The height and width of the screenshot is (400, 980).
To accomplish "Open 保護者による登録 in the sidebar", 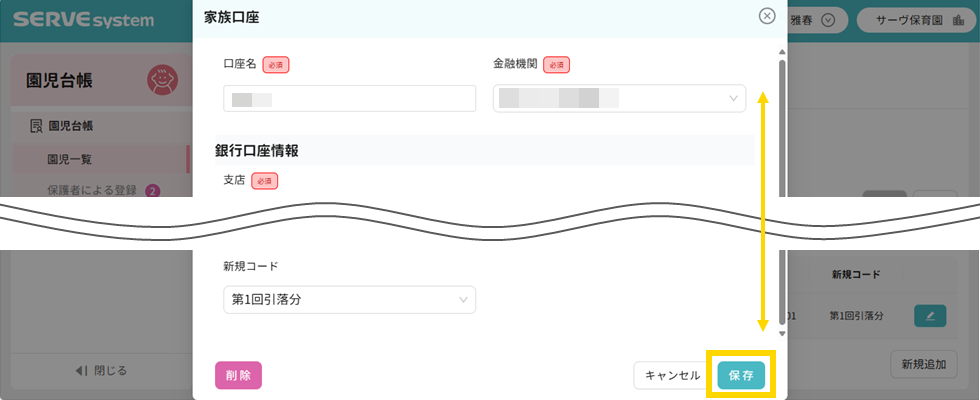I will [x=94, y=190].
